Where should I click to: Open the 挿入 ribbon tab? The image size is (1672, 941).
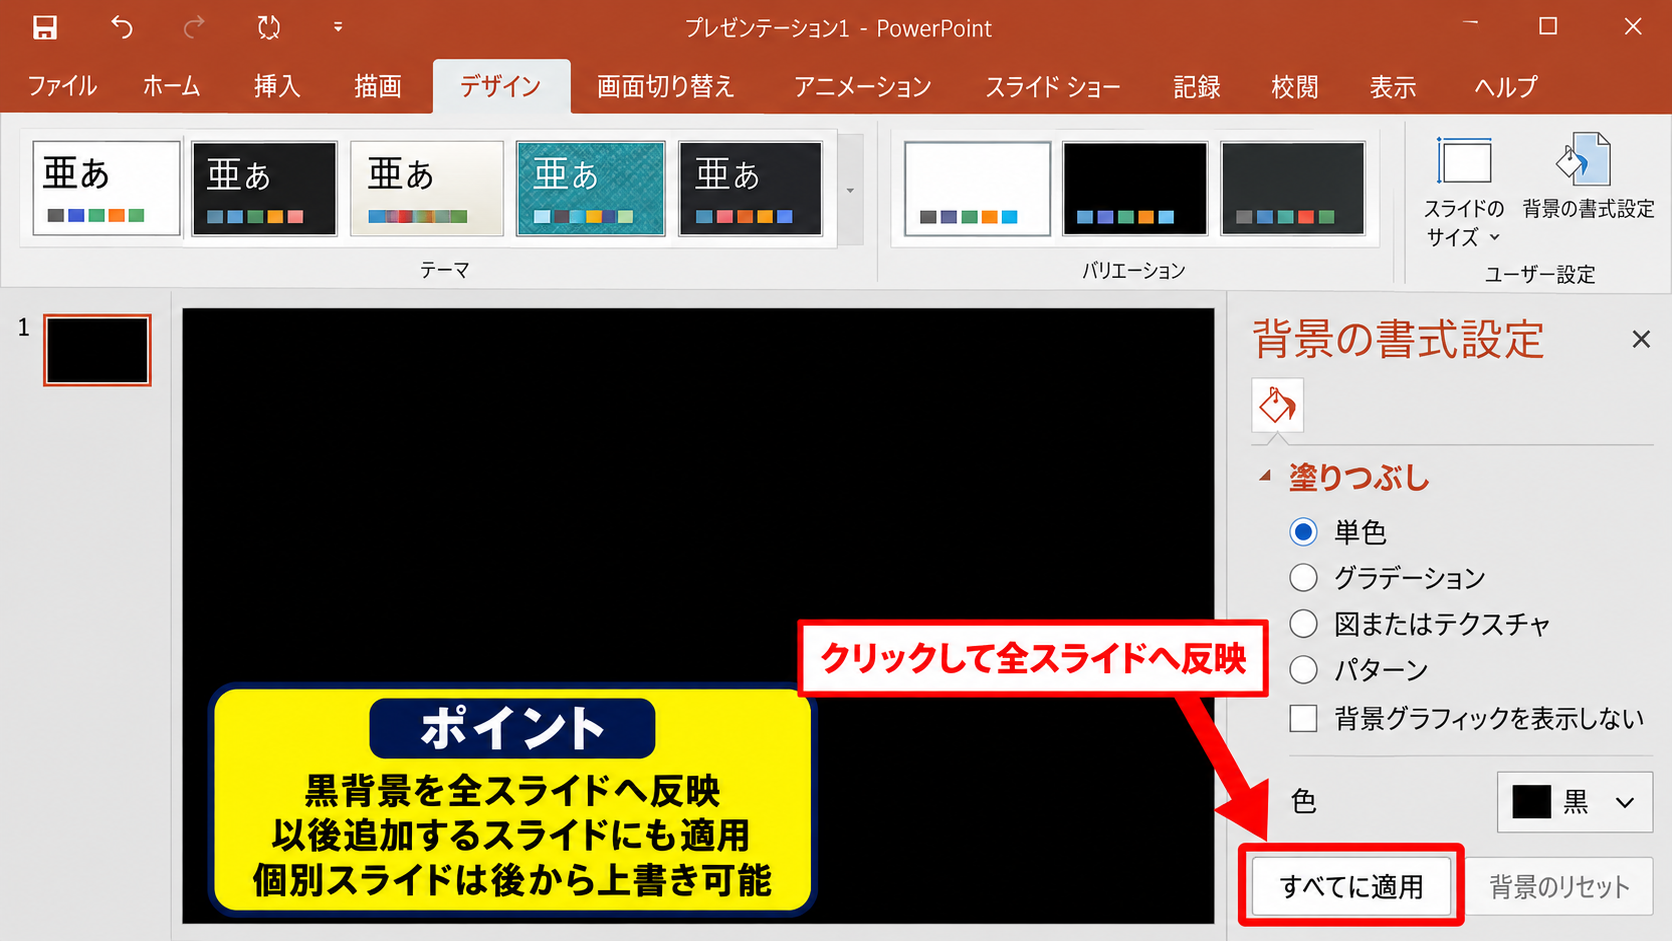(x=277, y=87)
